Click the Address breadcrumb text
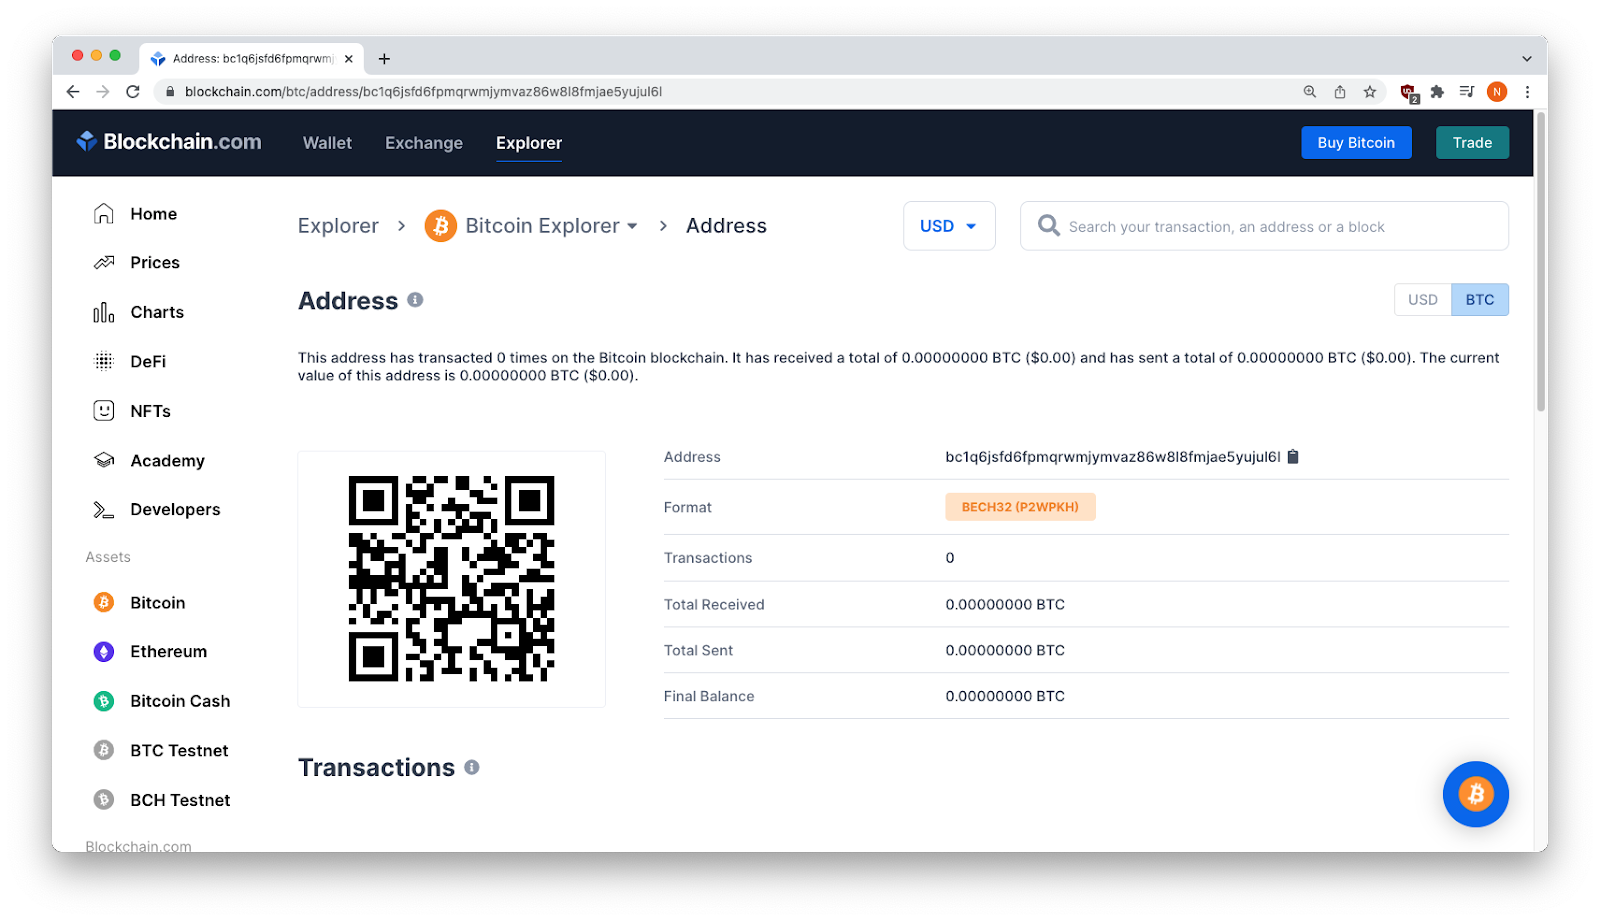 coord(726,226)
